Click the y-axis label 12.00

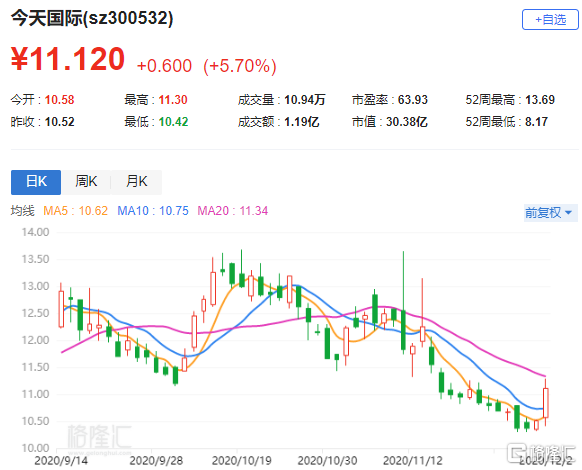tap(35, 340)
